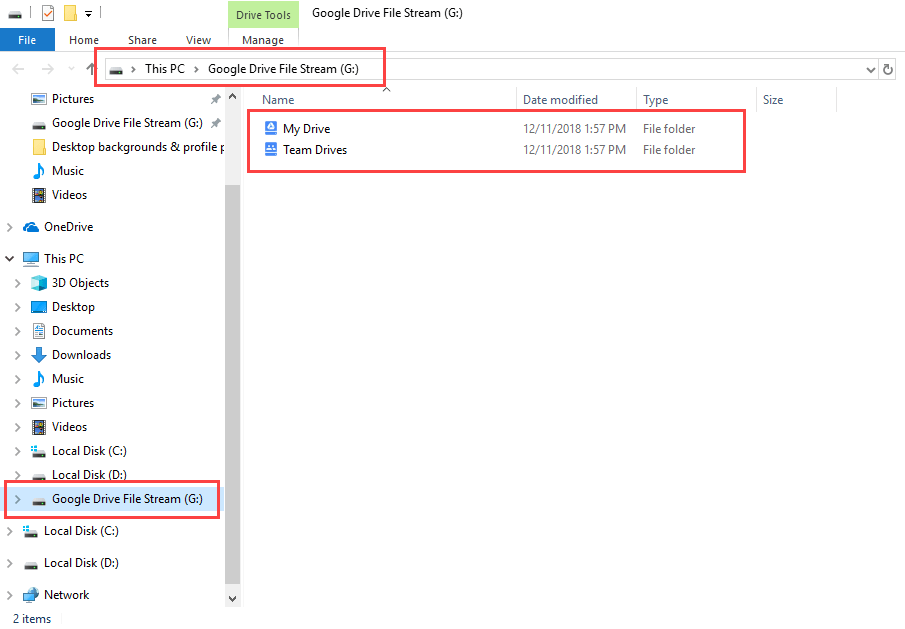Click pinned Google Drive File Stream drive icon
This screenshot has width=905, height=629.
point(39,124)
